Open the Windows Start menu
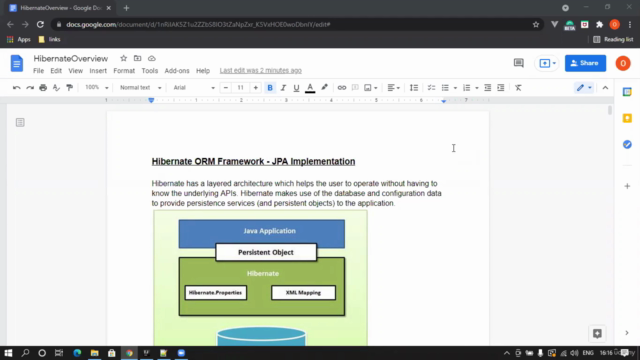 [x=8, y=353]
